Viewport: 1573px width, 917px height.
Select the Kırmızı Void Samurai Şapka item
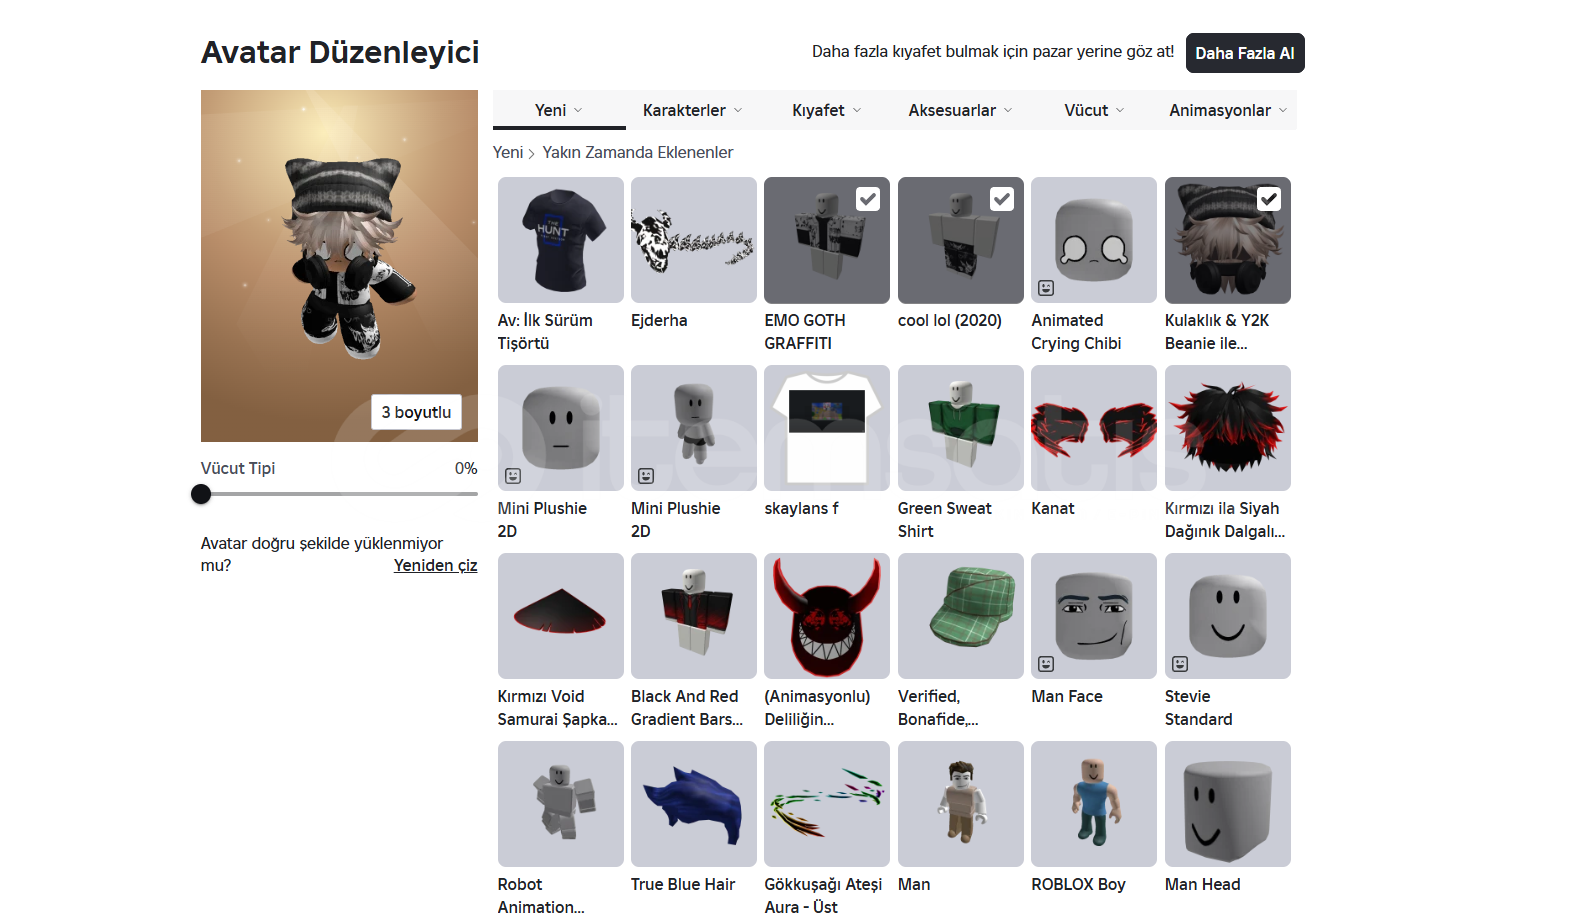point(561,616)
